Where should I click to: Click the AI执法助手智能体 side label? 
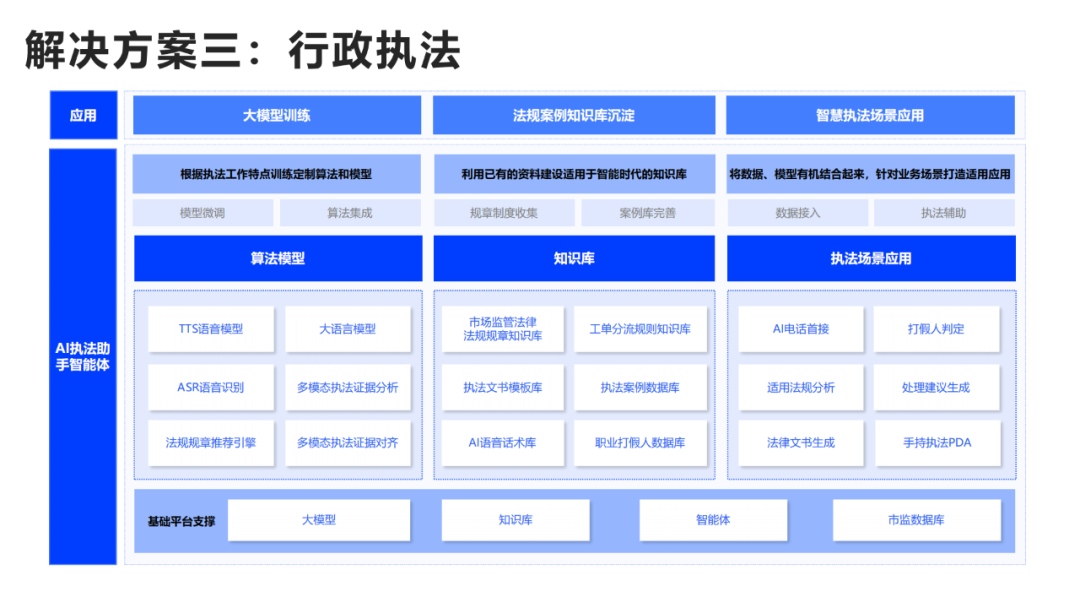click(x=83, y=357)
